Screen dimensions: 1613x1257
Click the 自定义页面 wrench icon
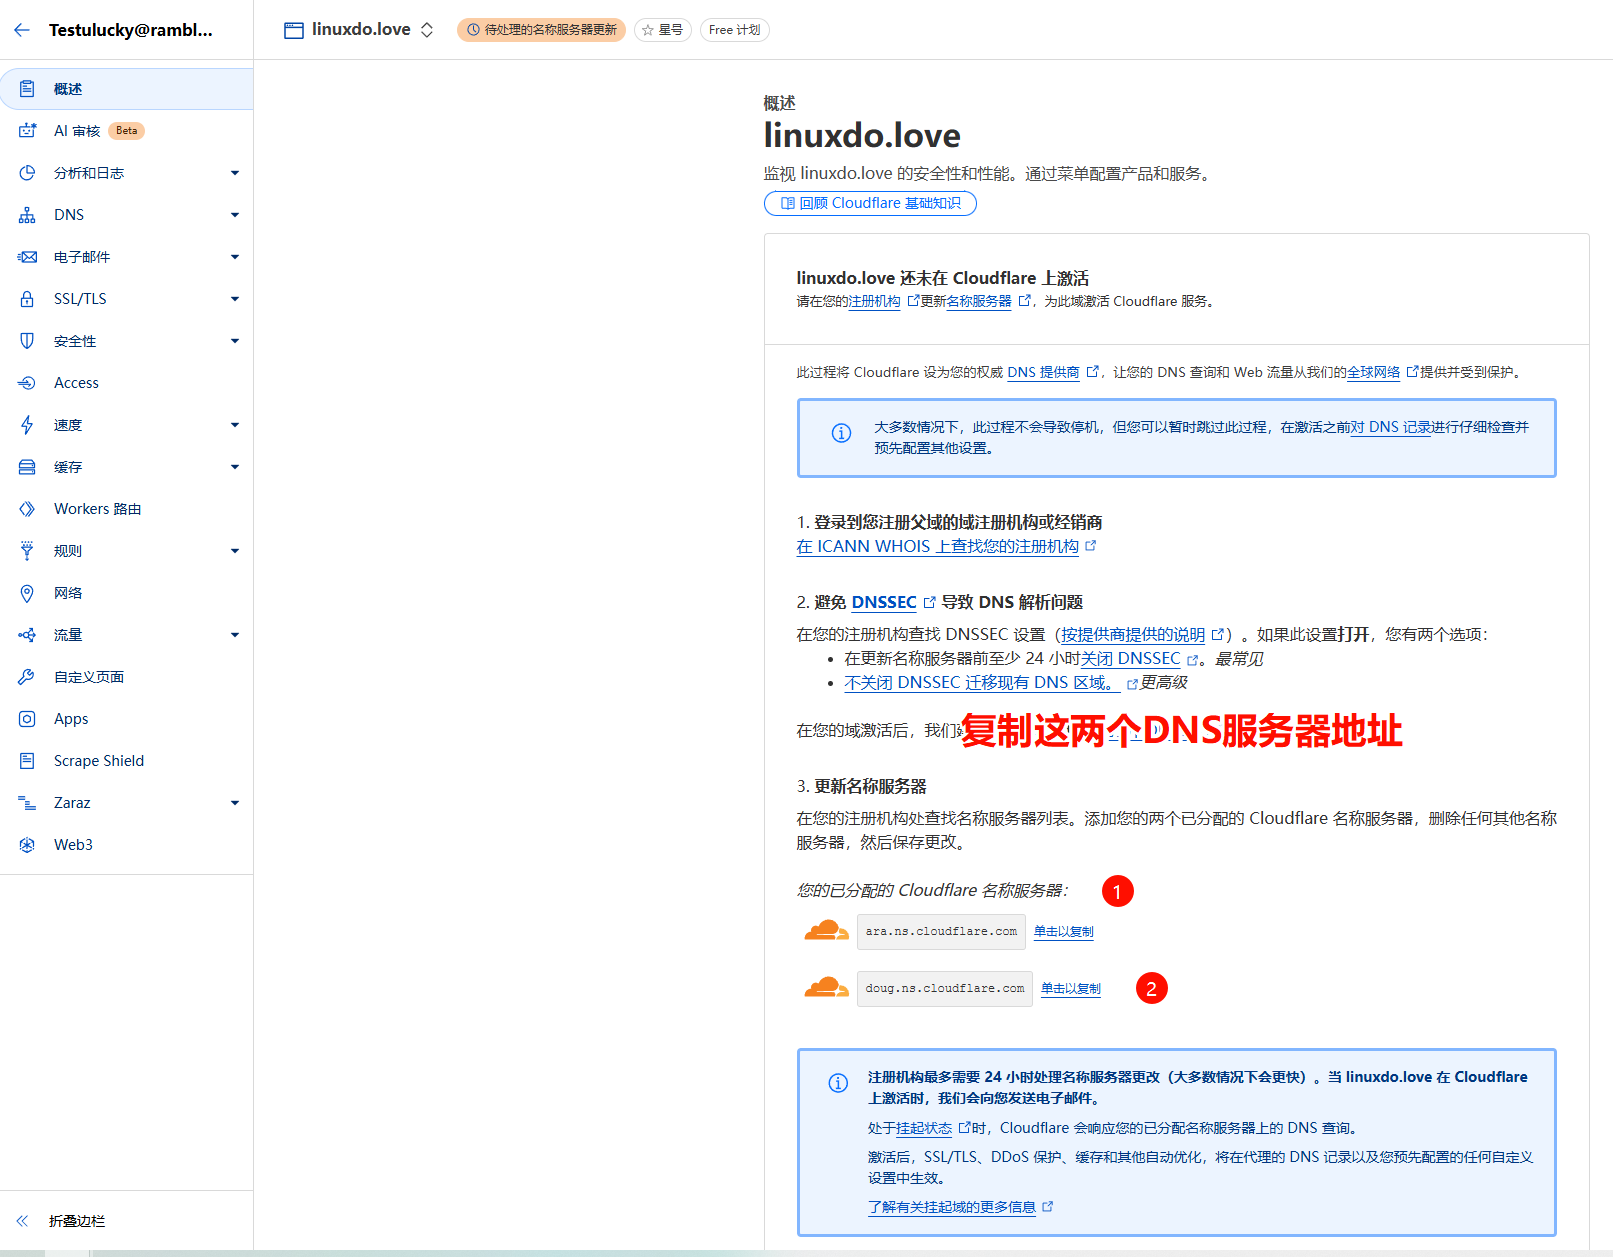tap(27, 677)
